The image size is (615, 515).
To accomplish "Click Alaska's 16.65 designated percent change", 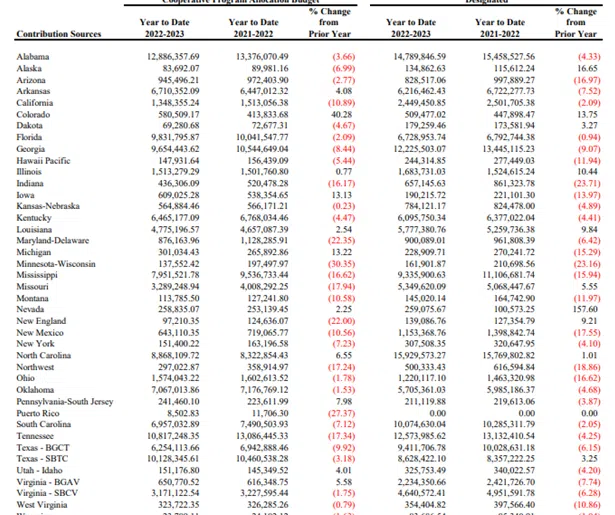I will click(587, 69).
